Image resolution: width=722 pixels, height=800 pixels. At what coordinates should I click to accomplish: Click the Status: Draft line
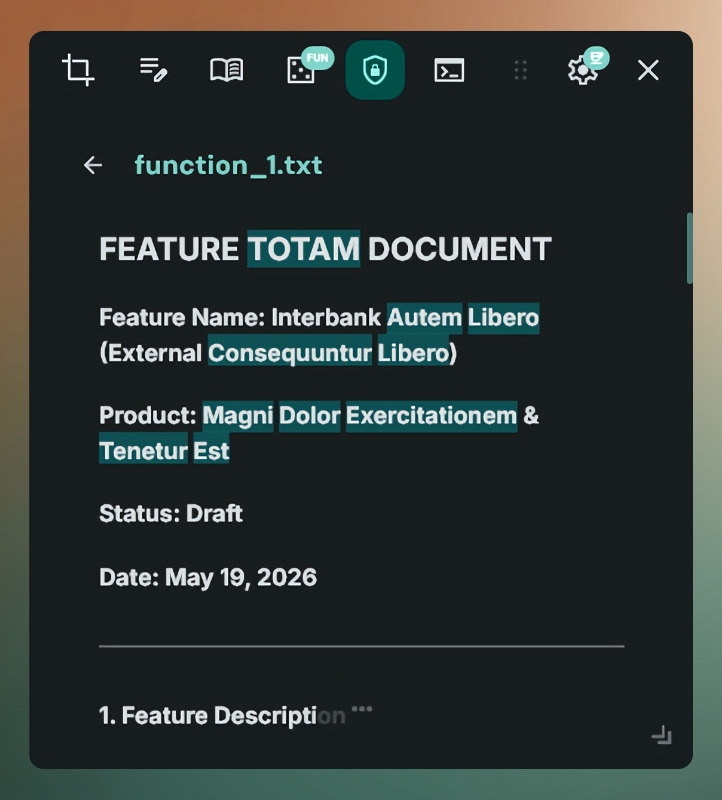171,514
